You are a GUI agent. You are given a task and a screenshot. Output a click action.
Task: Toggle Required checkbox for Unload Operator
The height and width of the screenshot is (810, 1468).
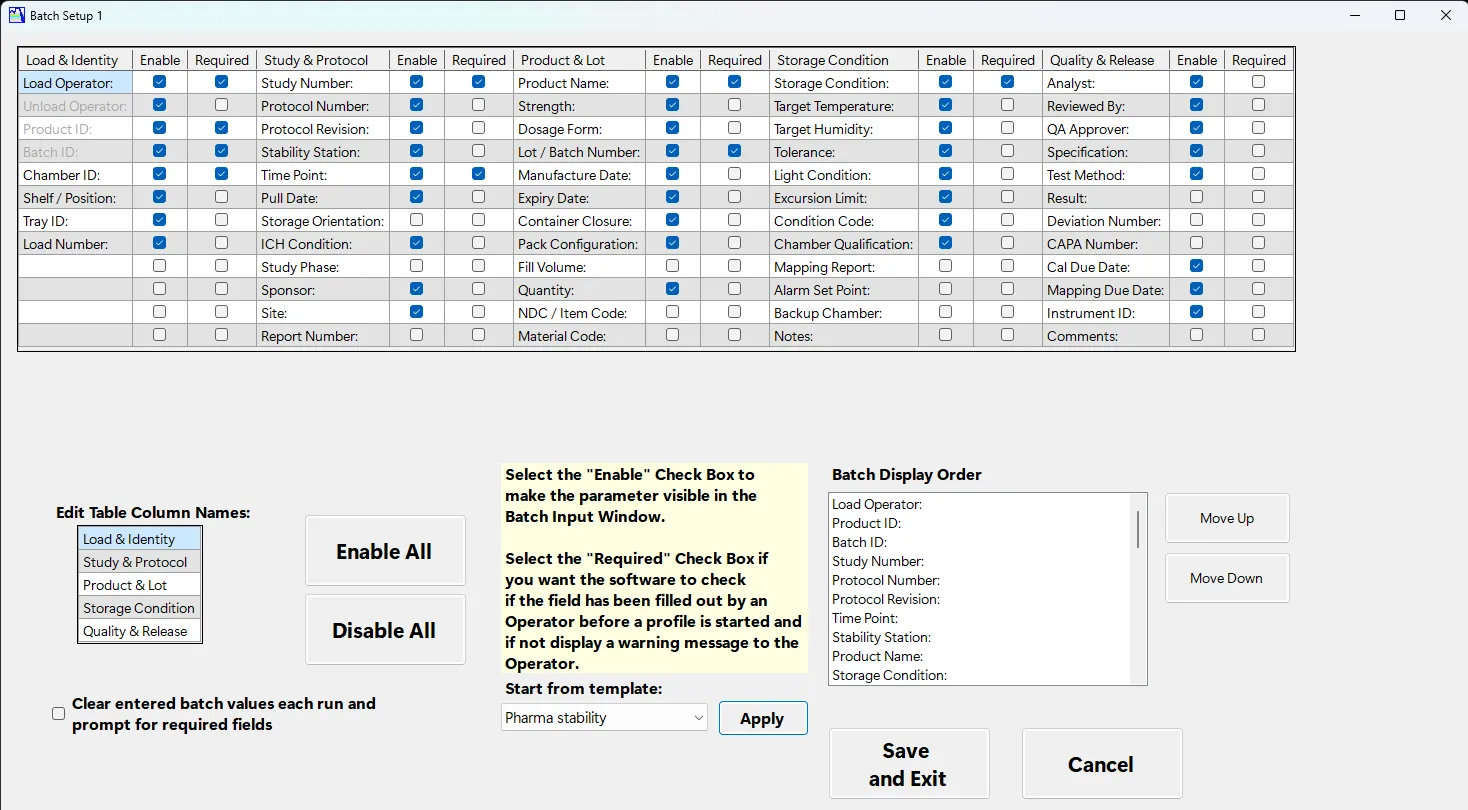[221, 105]
